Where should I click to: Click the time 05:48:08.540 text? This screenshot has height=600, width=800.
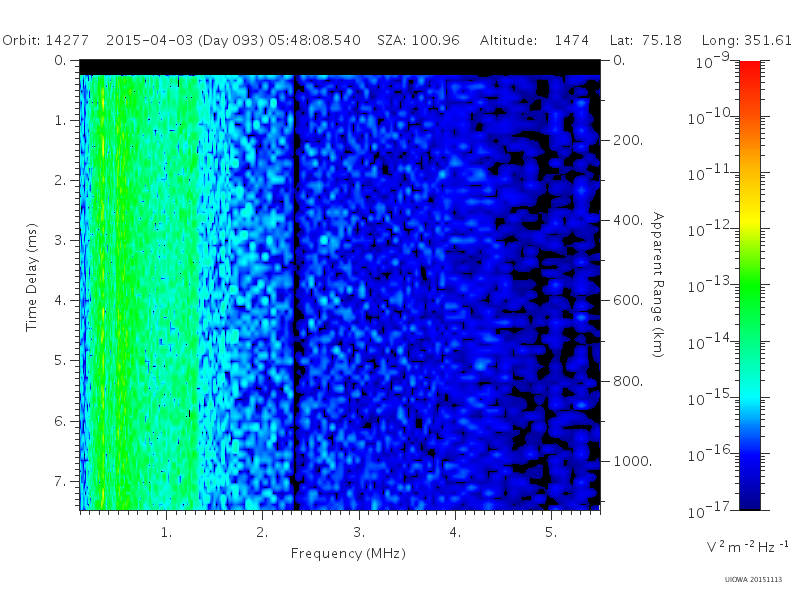pos(314,40)
